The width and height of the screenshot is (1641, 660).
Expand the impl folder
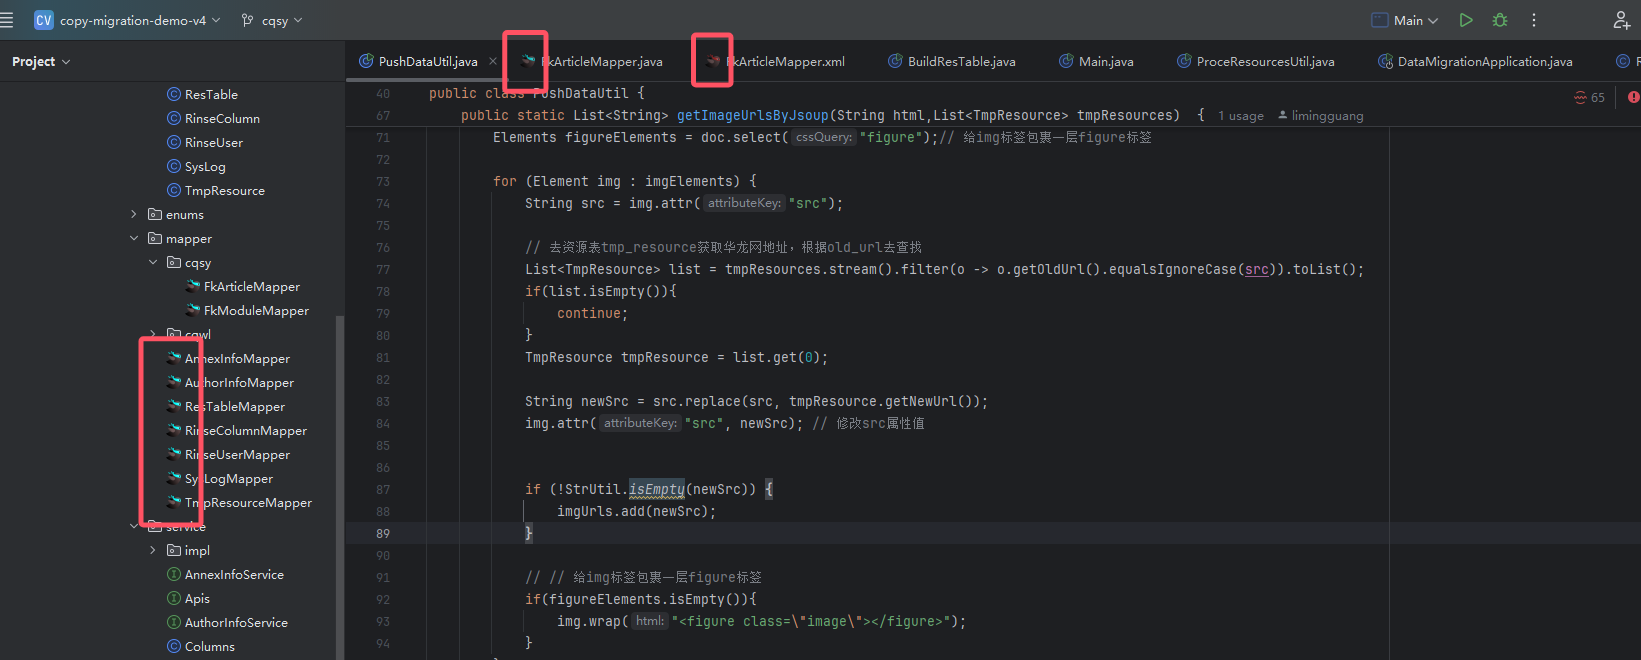153,551
